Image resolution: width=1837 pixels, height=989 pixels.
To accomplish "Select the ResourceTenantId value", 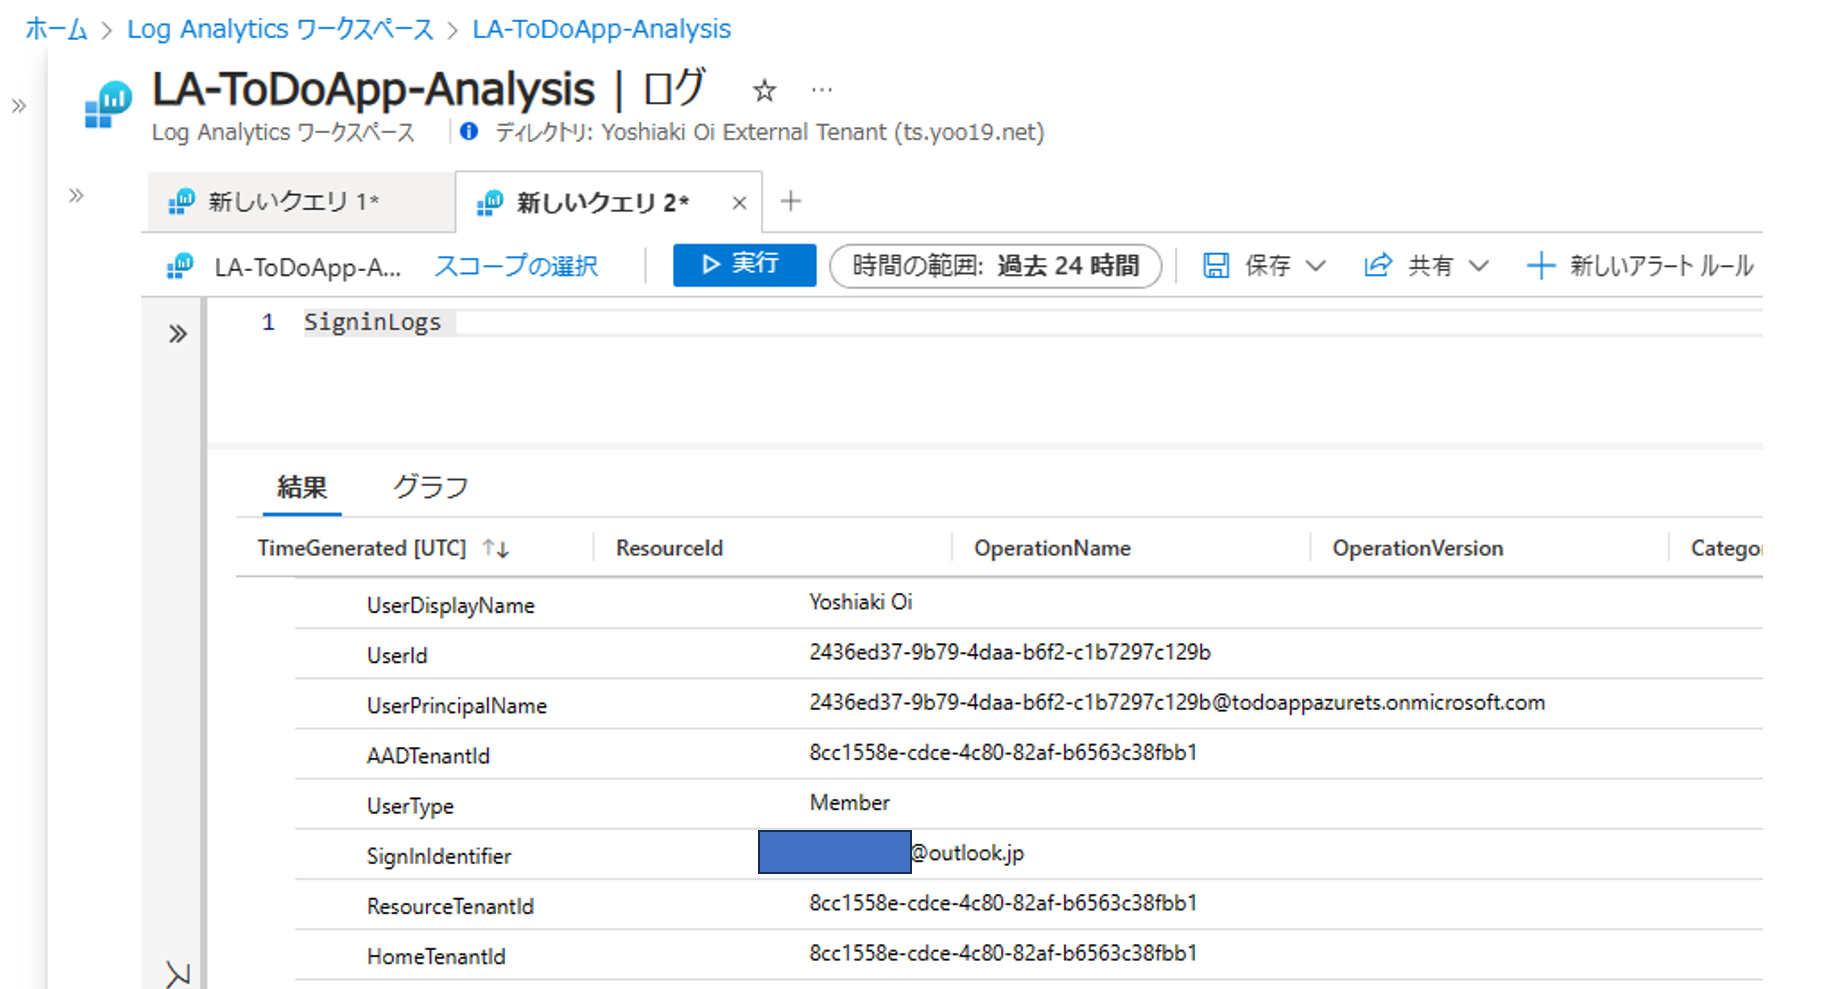I will 1003,903.
